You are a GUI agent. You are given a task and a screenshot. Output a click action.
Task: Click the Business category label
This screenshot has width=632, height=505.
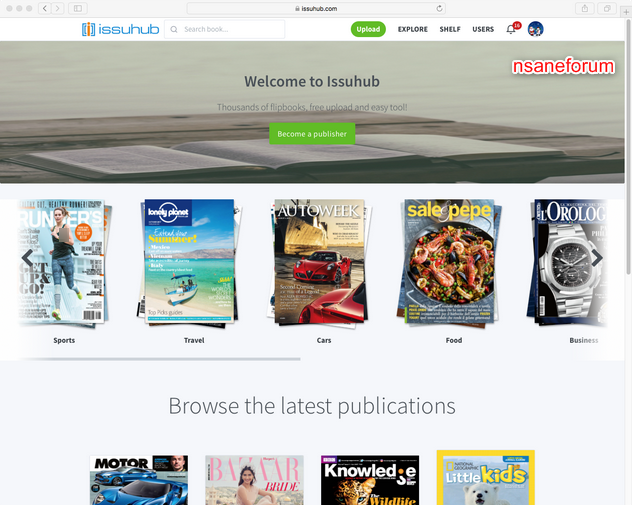point(584,340)
